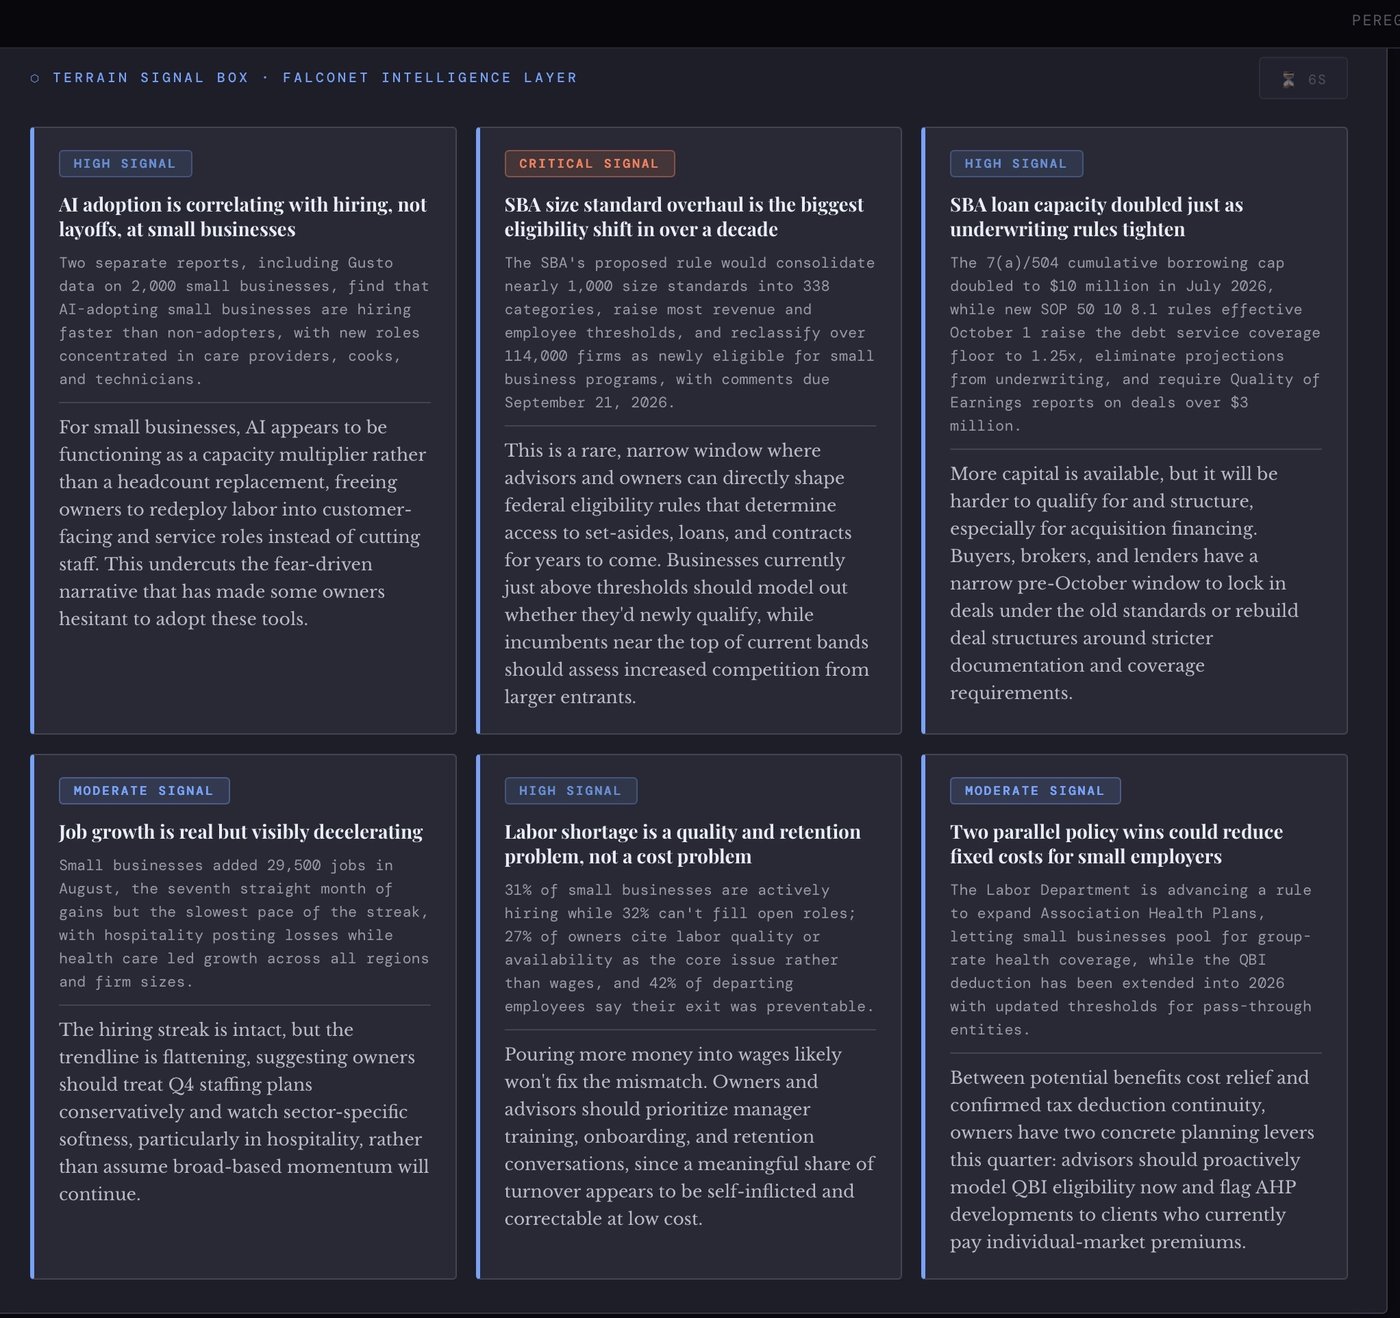Screen dimensions: 1400x1318
Task: Click summary starting 'The 7(a)/504 cumulative borrowing cap'
Action: (1135, 344)
